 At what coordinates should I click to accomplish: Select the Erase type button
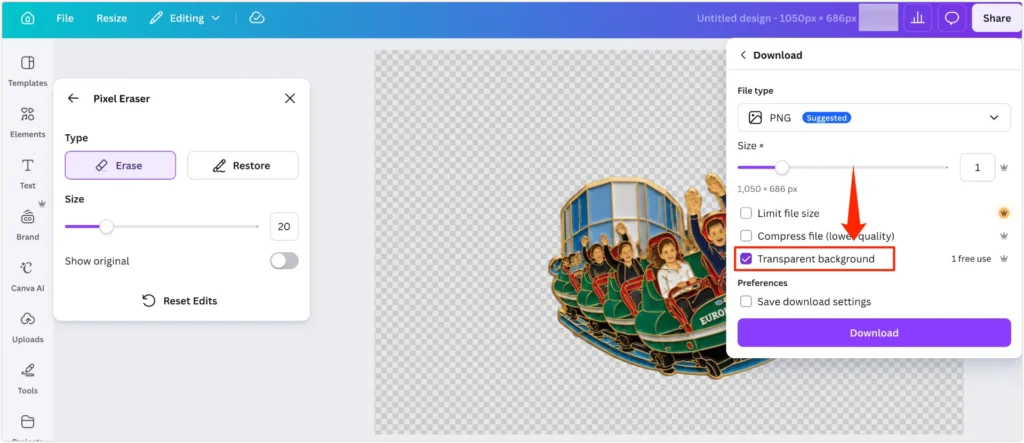(120, 165)
